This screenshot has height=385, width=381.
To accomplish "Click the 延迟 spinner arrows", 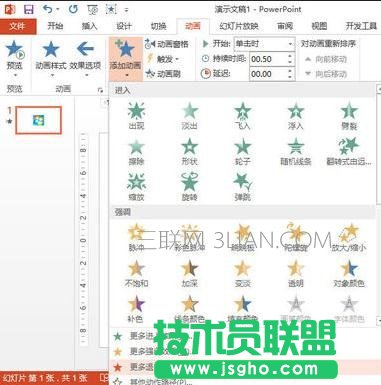I will click(x=290, y=74).
